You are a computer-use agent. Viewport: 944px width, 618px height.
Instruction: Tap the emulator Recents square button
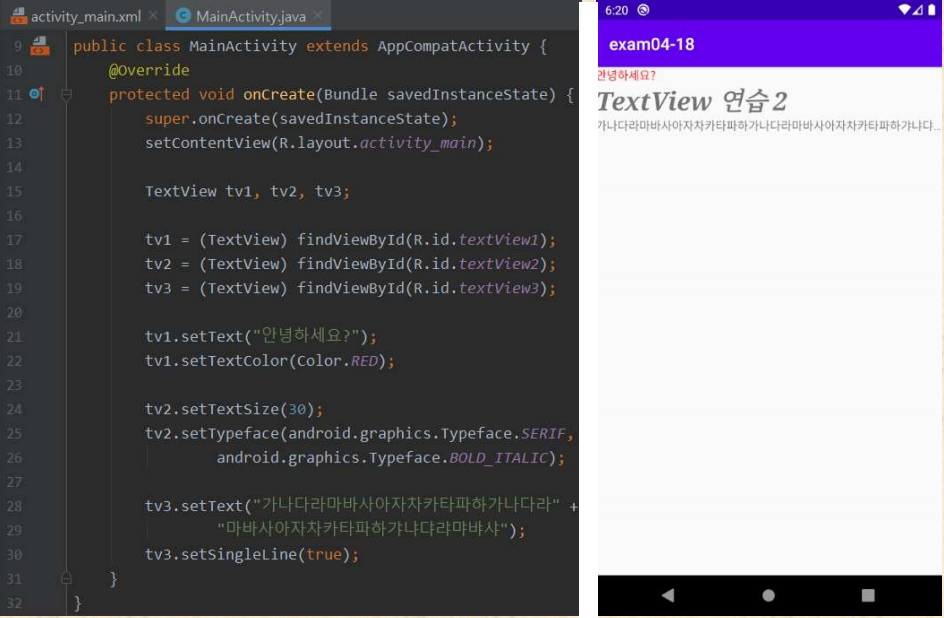point(868,595)
